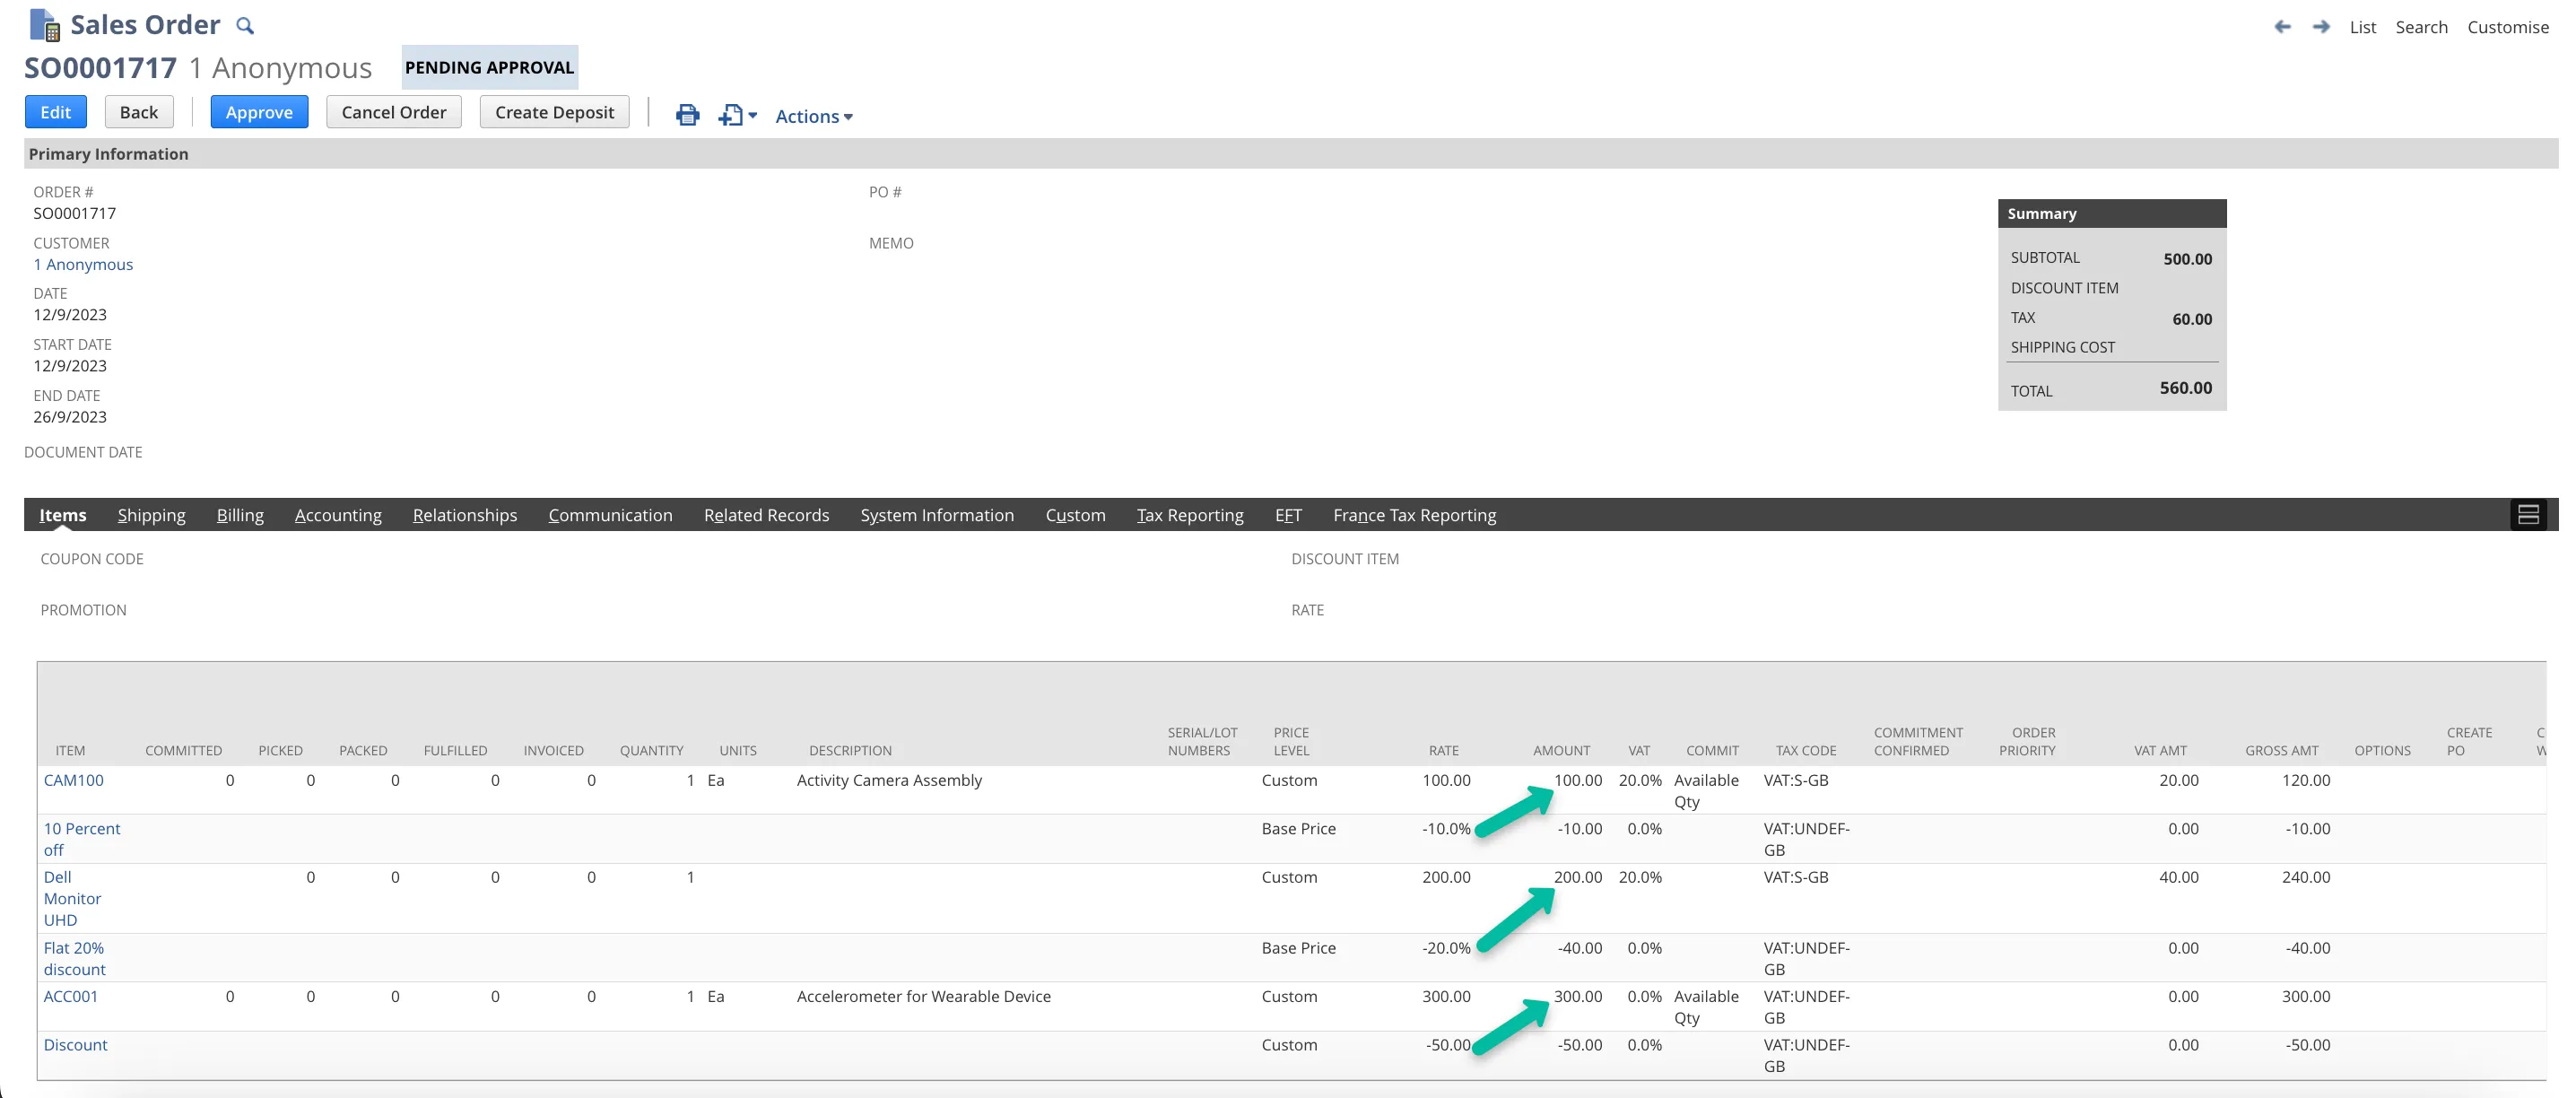
Task: Click the total value 560.00
Action: tap(2185, 388)
